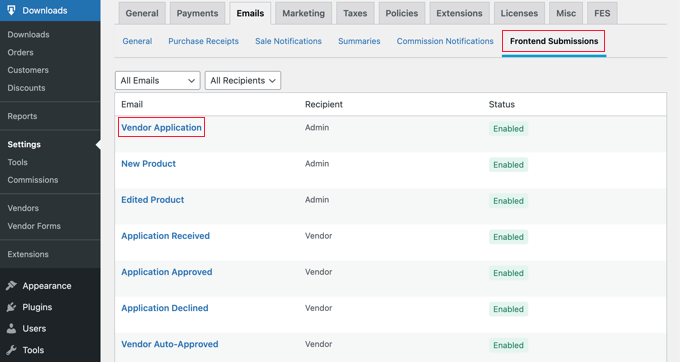The width and height of the screenshot is (680, 362).
Task: Open the Summaries section
Action: pyautogui.click(x=359, y=41)
